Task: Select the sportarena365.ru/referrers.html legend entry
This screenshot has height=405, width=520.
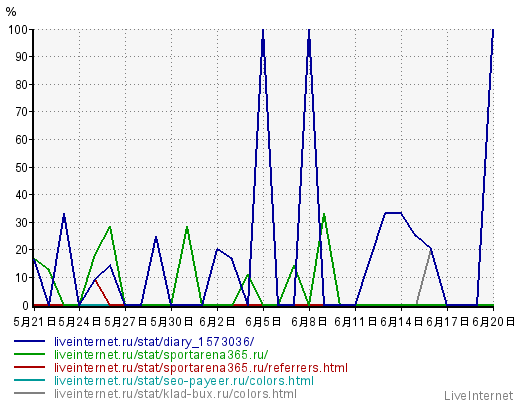Action: pos(201,368)
